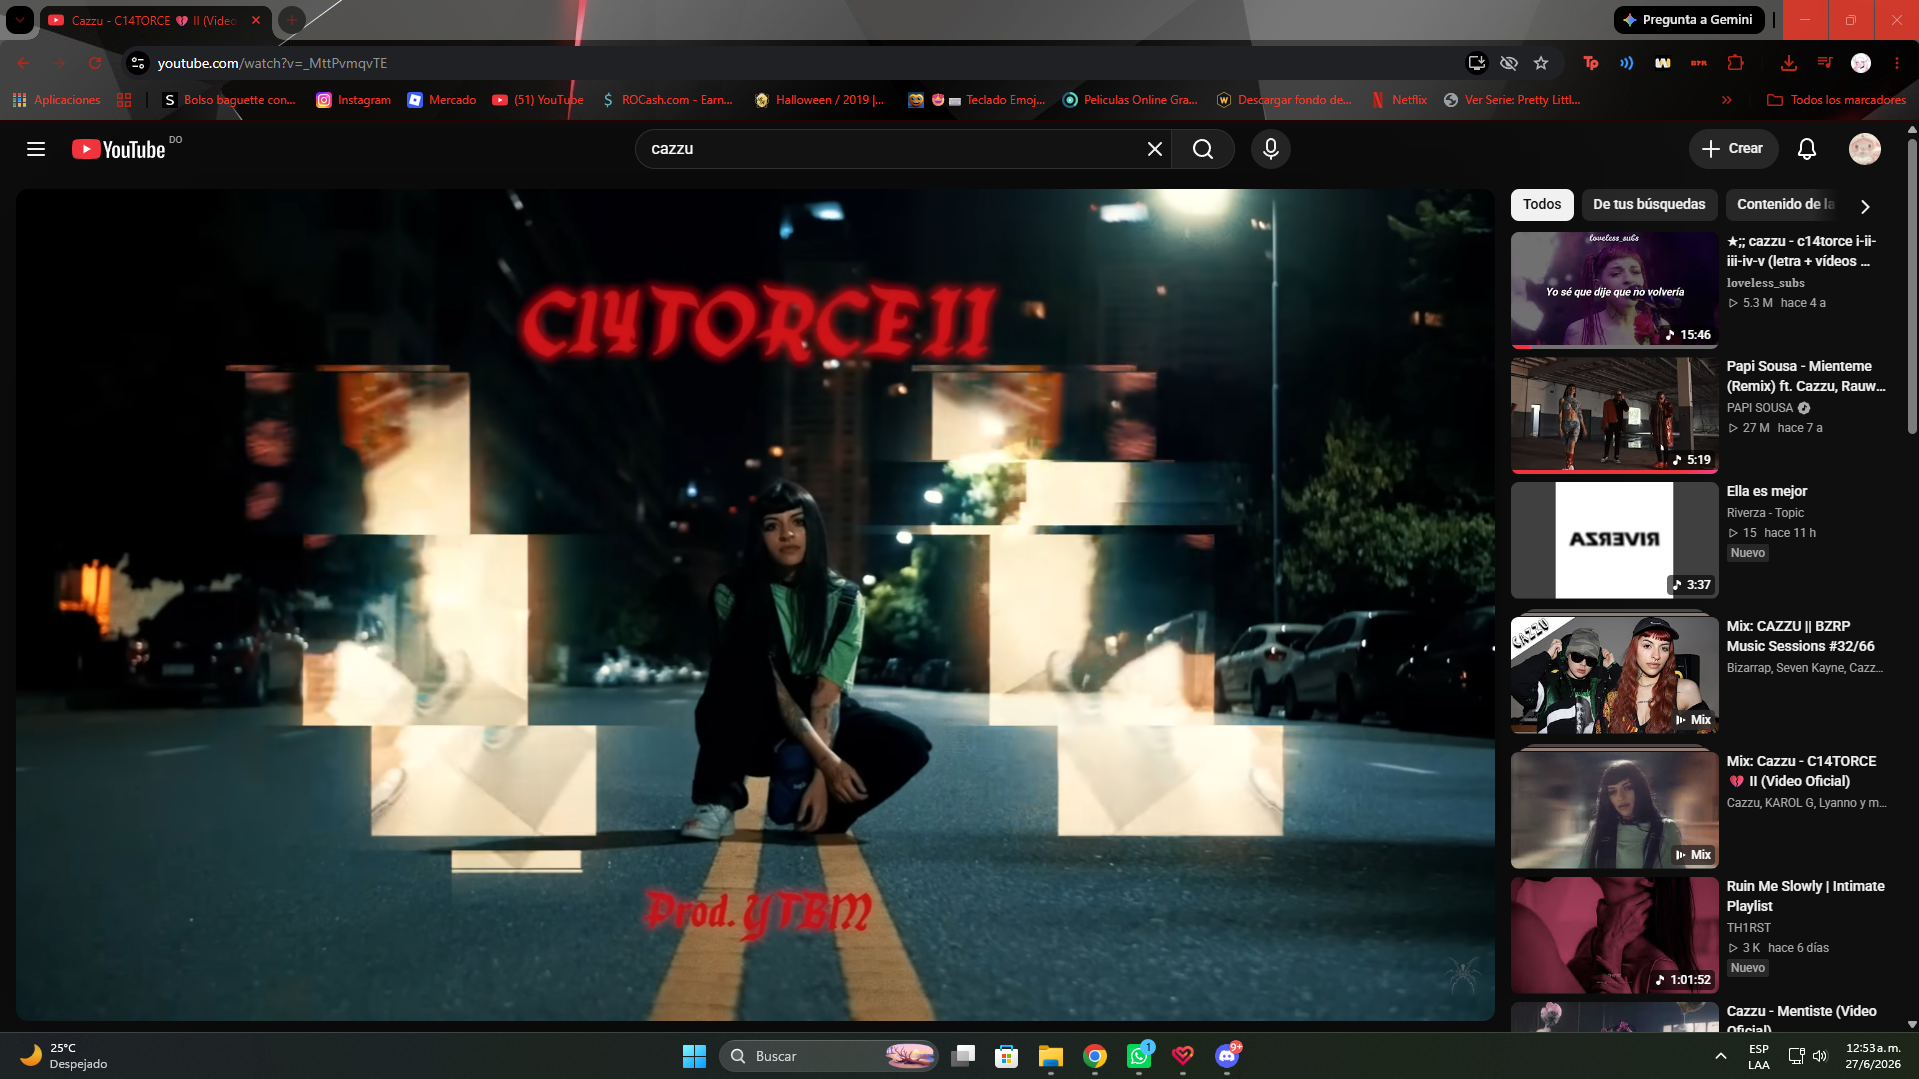
Task: Open the YouTube account avatar menu
Action: tap(1865, 149)
